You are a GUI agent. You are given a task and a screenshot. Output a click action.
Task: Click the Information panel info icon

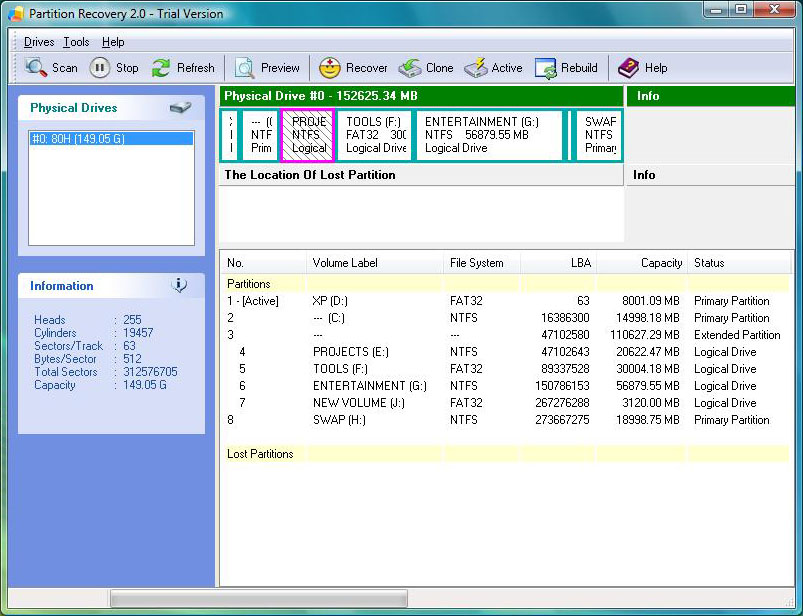[x=179, y=285]
